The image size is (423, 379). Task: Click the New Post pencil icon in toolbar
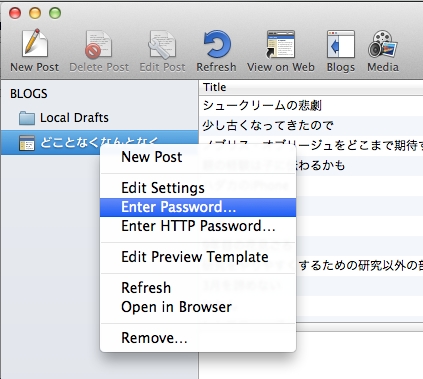(x=35, y=43)
